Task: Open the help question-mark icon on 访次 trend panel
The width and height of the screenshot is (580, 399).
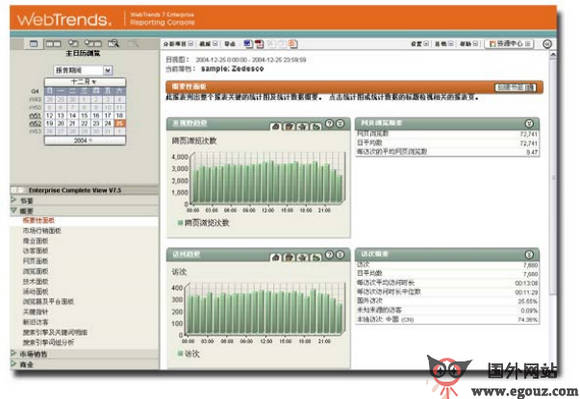Action: pyautogui.click(x=329, y=255)
